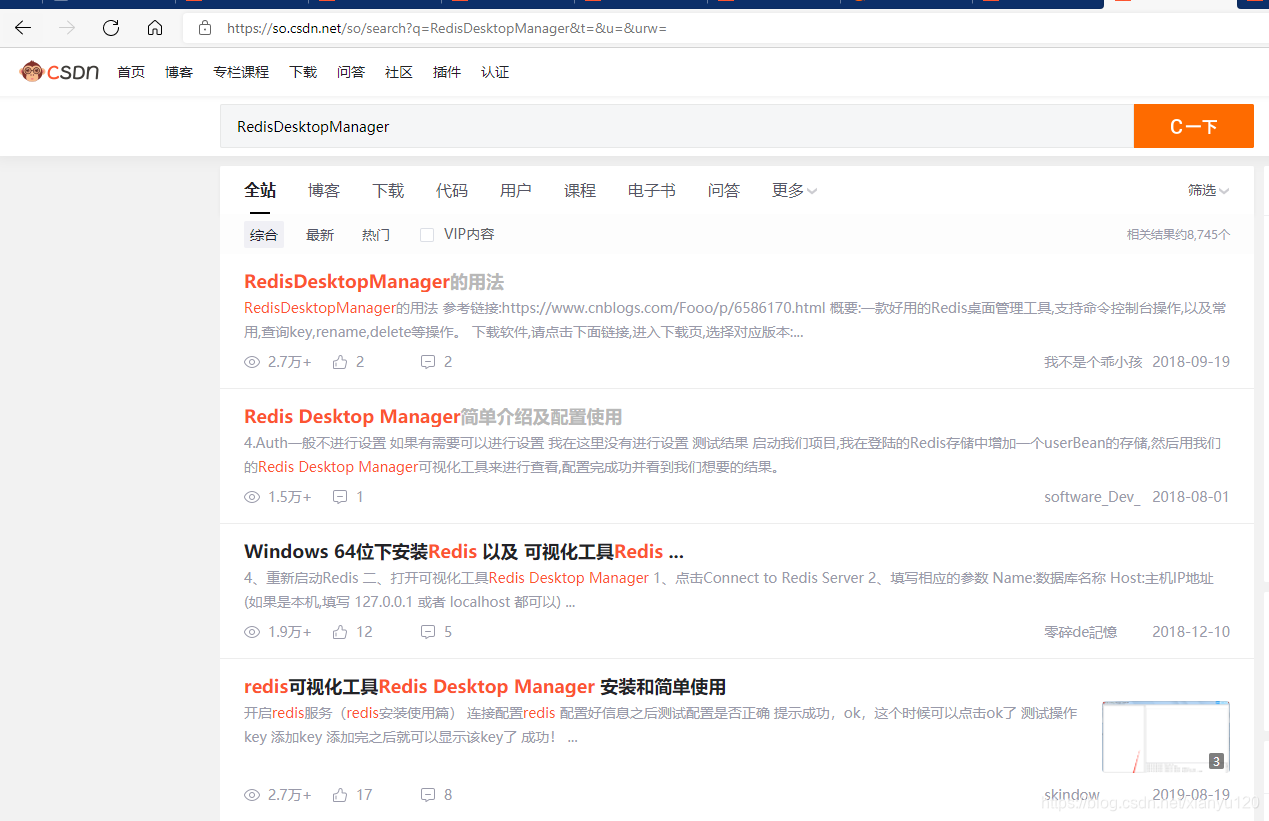Screen dimensions: 1269x821
Task: Open 问答 in the top navigation
Action: 351,72
